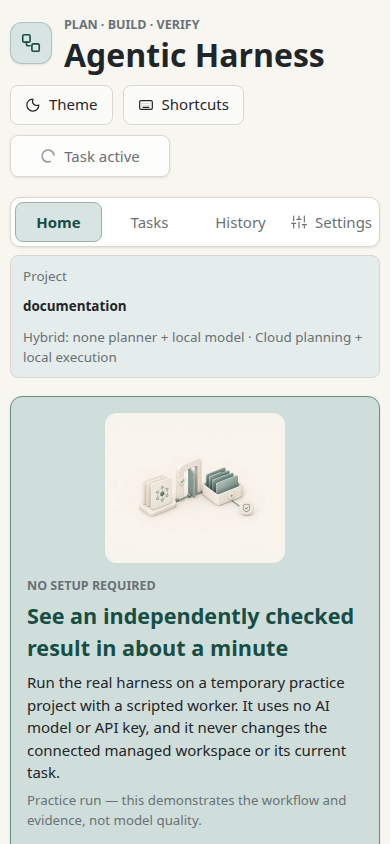The height and width of the screenshot is (844, 390).
Task: Switch to the History tab
Action: coord(240,222)
